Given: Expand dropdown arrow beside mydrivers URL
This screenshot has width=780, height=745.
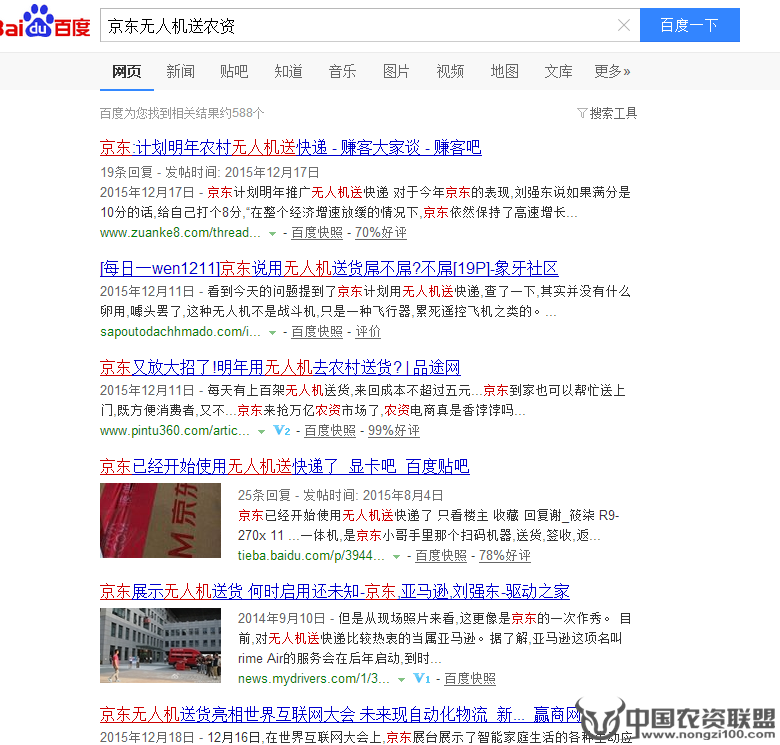Looking at the screenshot, I should (x=401, y=680).
